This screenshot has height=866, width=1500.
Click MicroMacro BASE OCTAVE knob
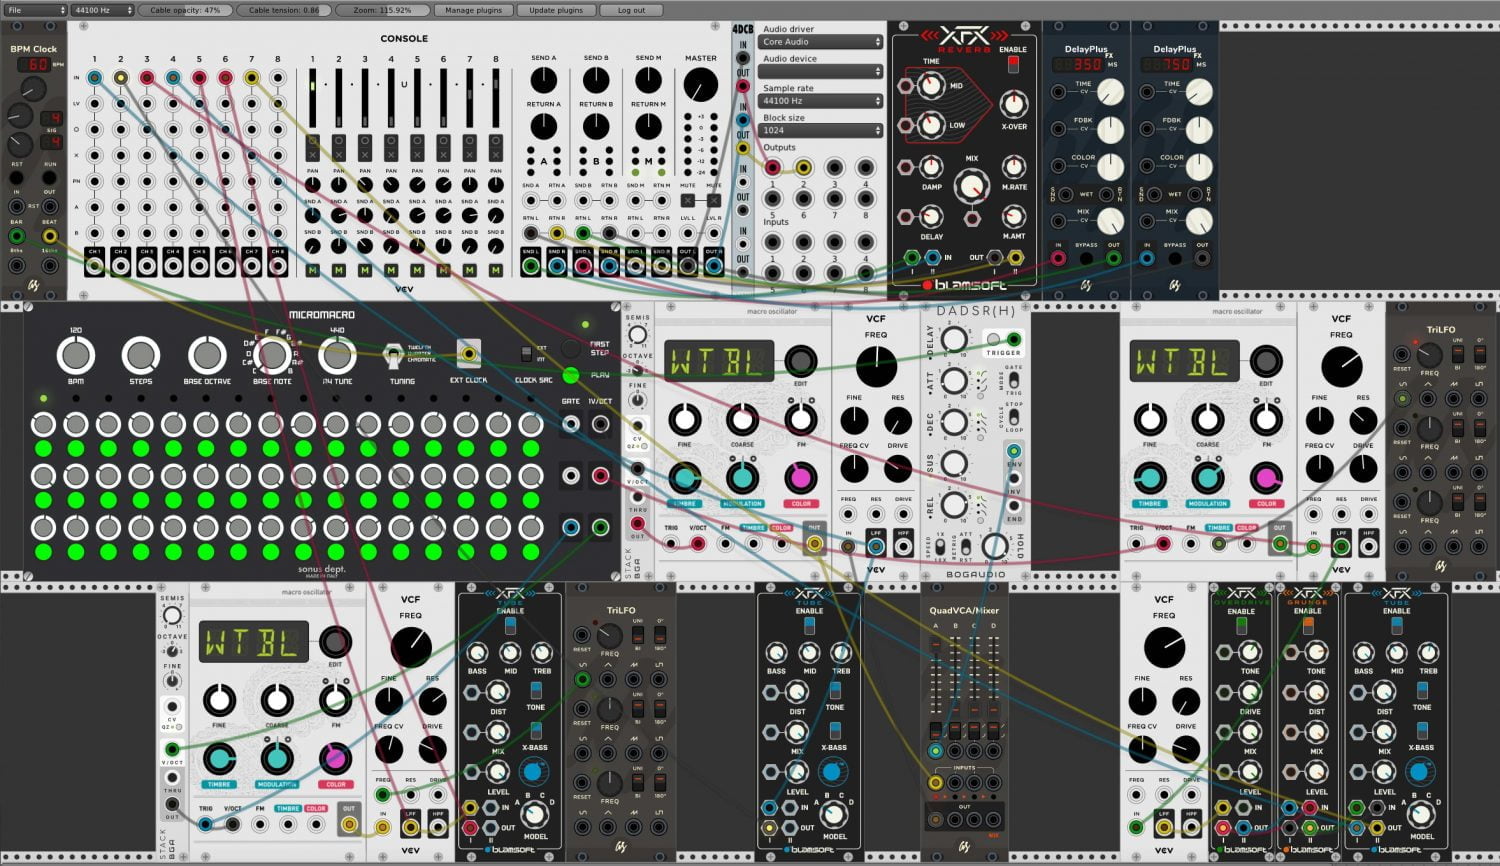(207, 355)
